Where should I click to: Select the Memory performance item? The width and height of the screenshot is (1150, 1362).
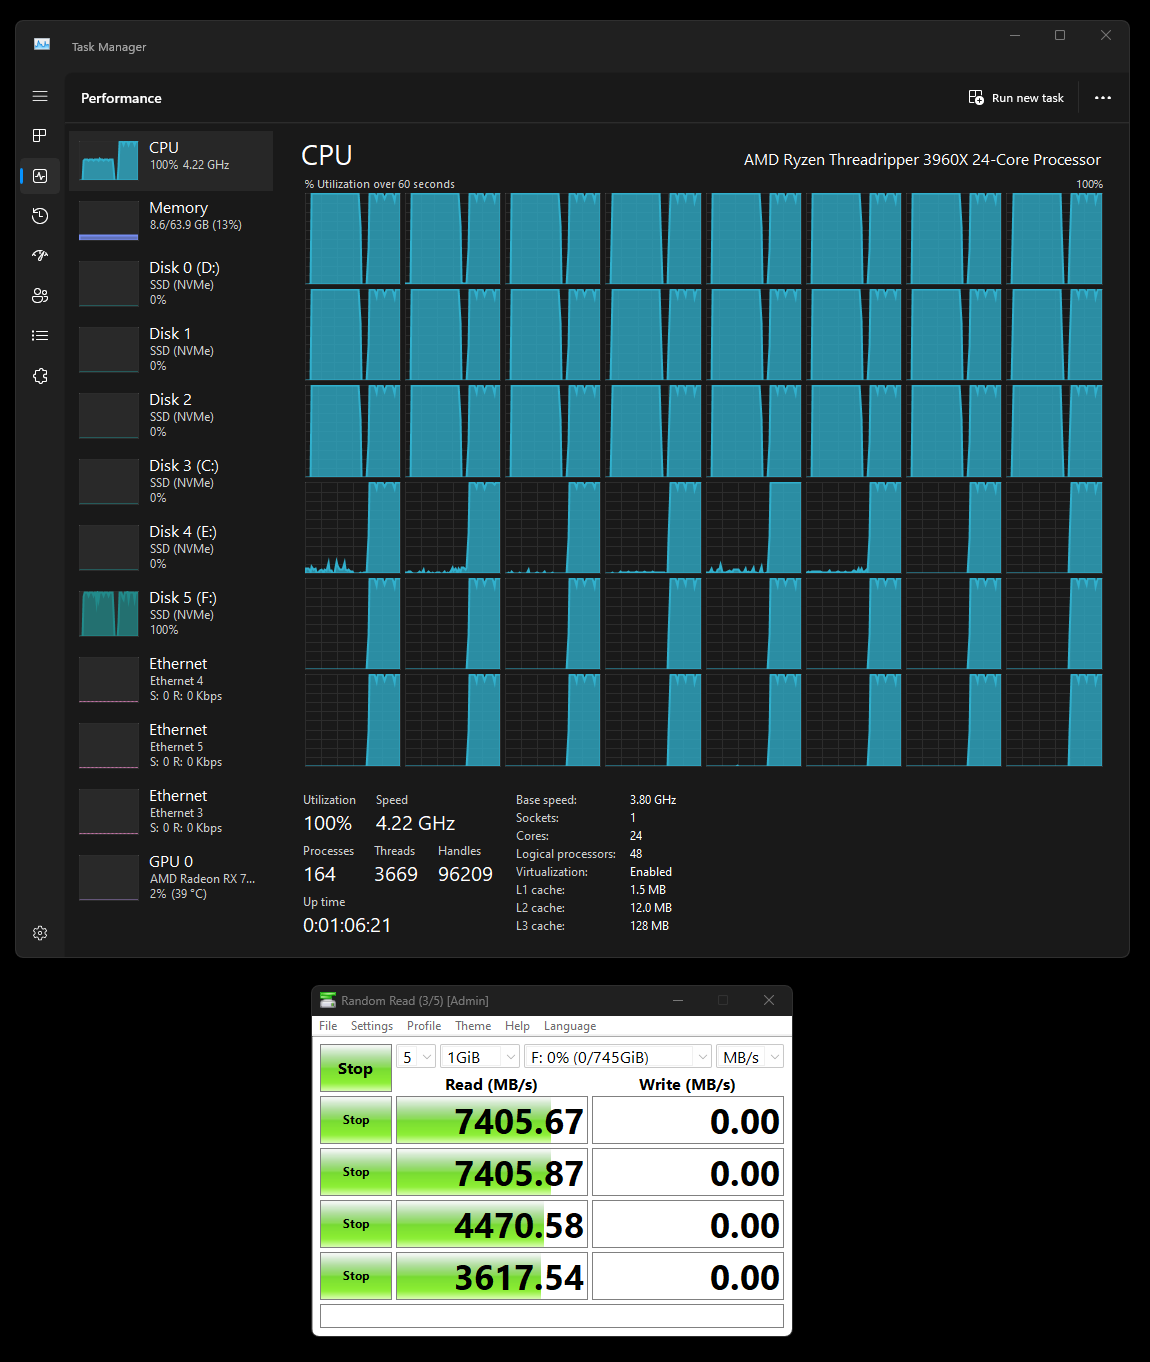click(171, 221)
